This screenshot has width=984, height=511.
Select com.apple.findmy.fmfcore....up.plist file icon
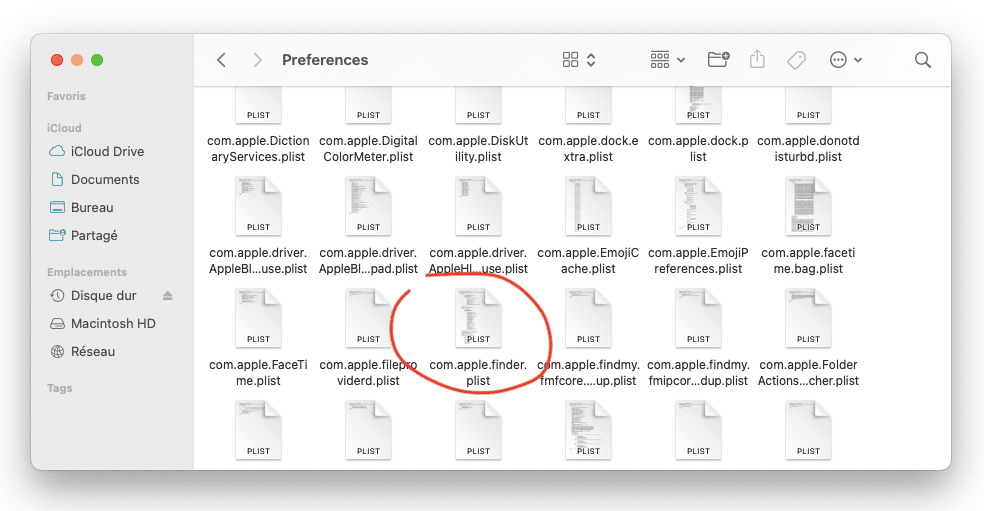click(588, 318)
